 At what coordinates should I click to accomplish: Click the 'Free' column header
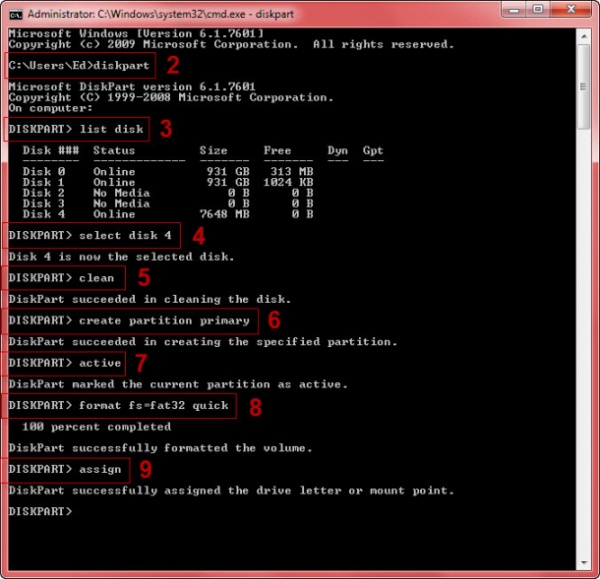click(x=277, y=150)
